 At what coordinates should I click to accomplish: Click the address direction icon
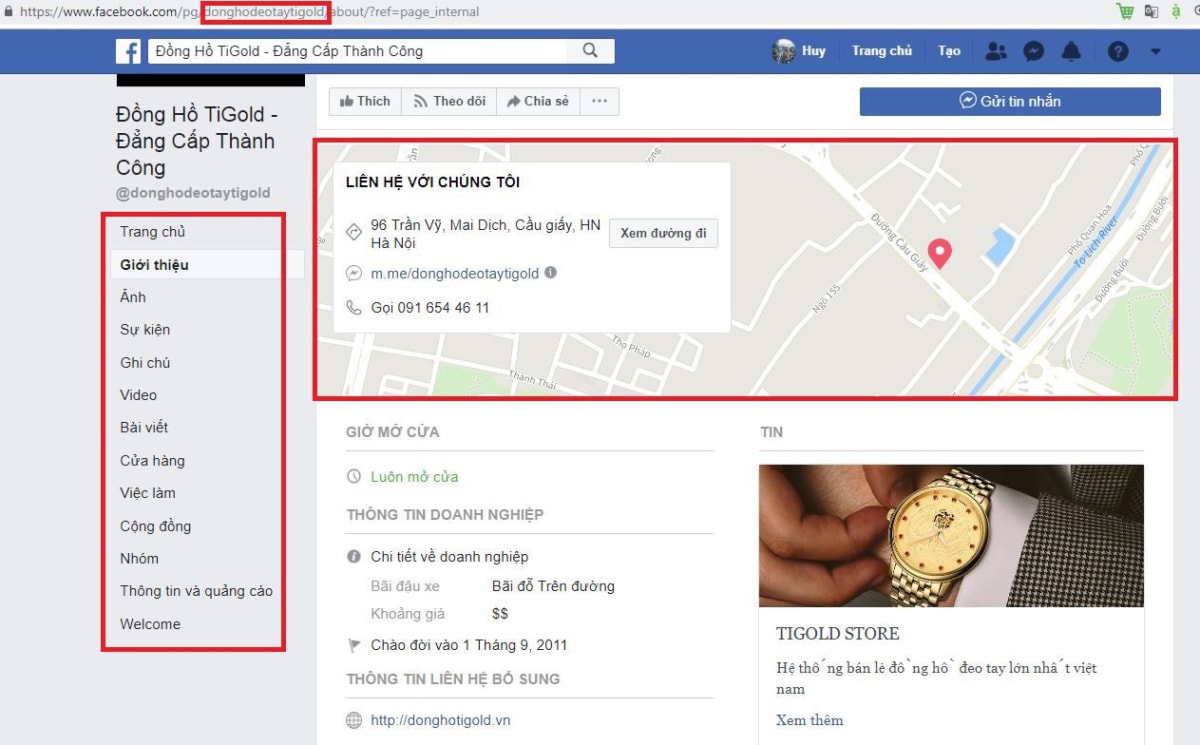[353, 232]
